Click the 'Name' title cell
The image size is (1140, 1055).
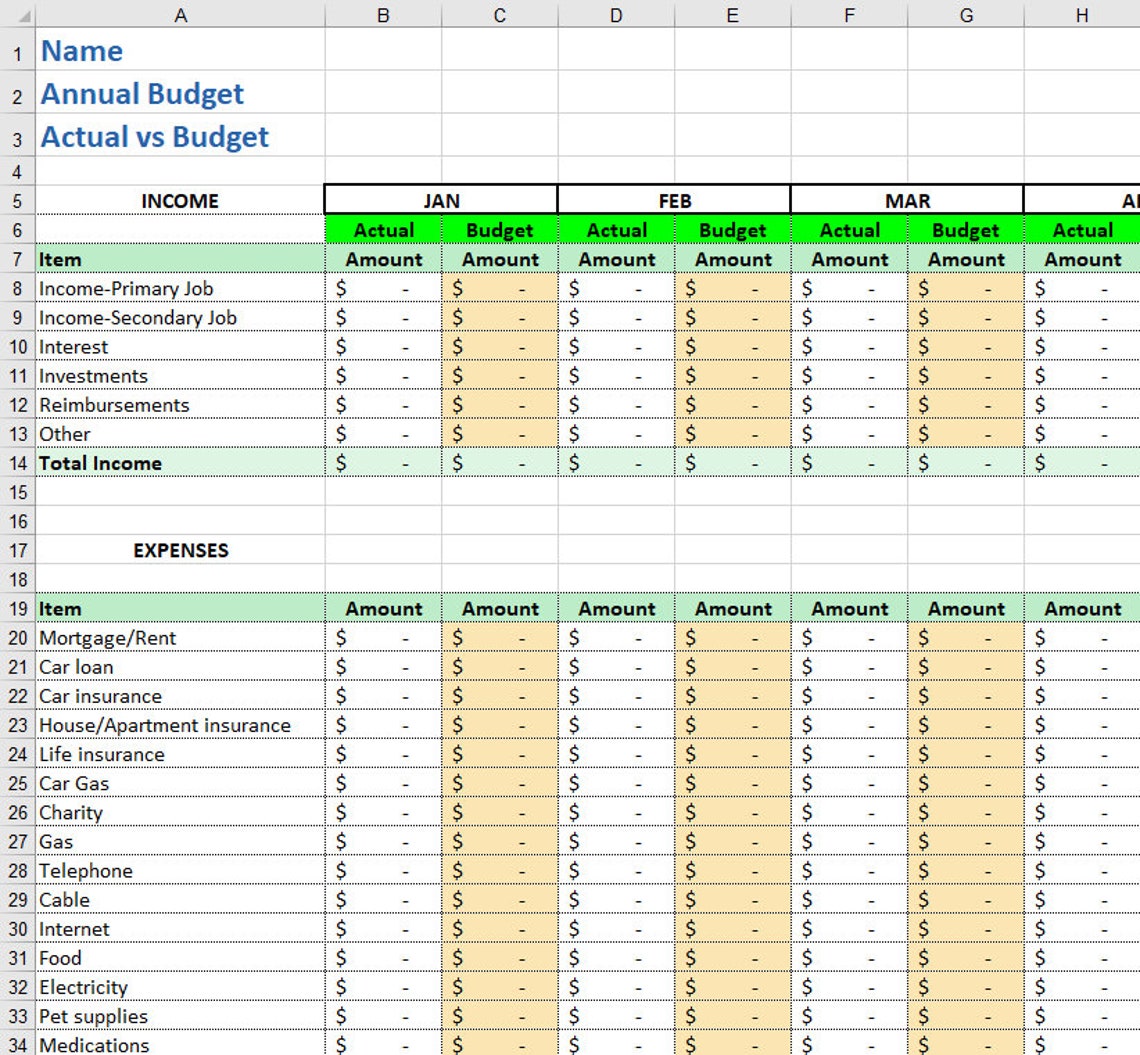(180, 49)
